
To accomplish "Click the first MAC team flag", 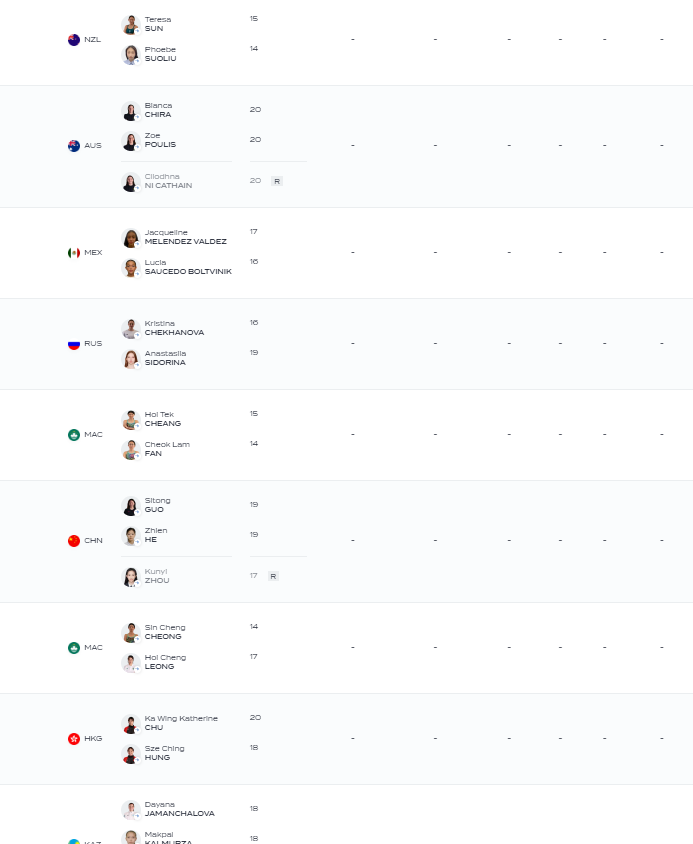I will point(74,435).
